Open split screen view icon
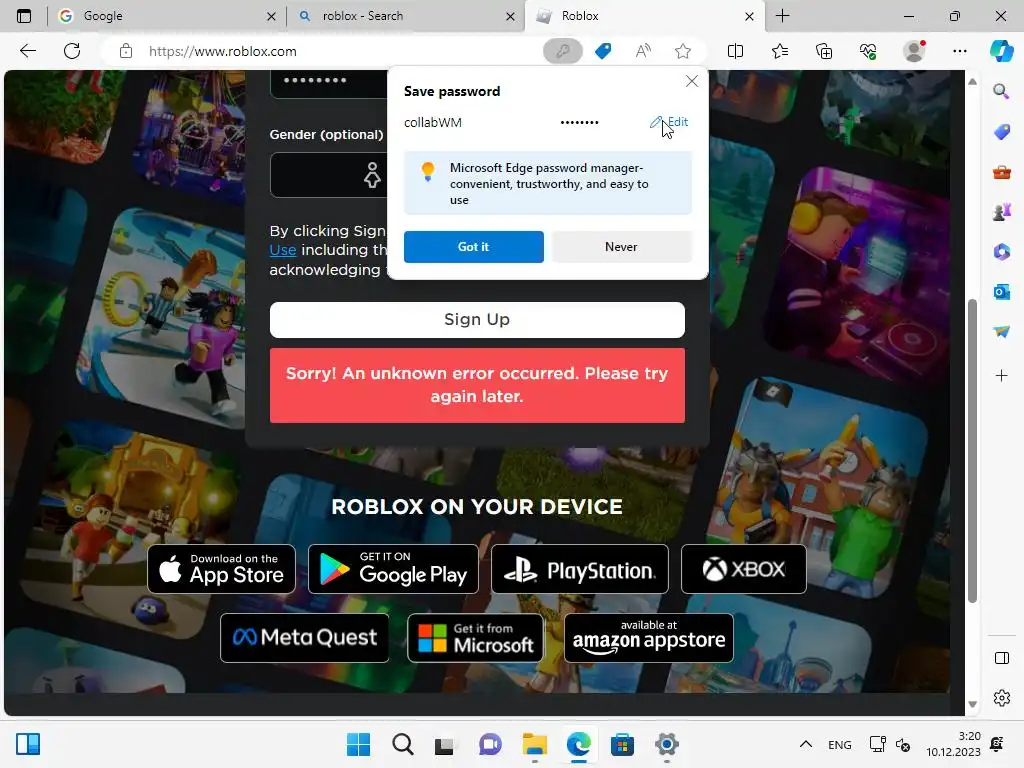This screenshot has height=768, width=1024. coord(735,51)
